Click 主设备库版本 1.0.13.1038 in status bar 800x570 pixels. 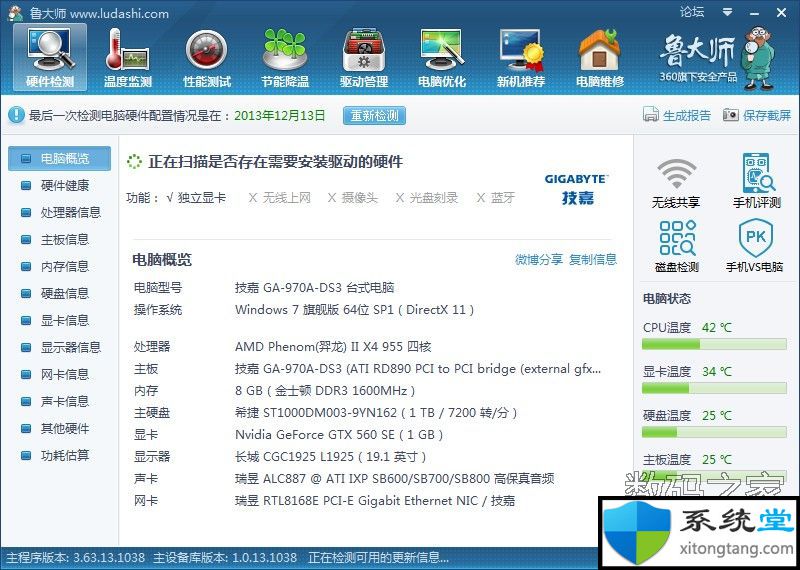pyautogui.click(x=225, y=557)
